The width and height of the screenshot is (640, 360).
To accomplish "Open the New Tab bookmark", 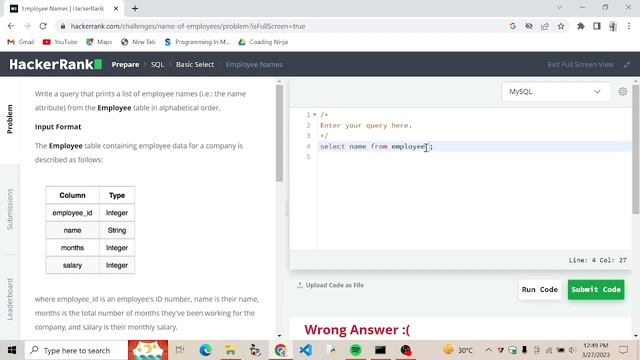I will click(x=138, y=42).
